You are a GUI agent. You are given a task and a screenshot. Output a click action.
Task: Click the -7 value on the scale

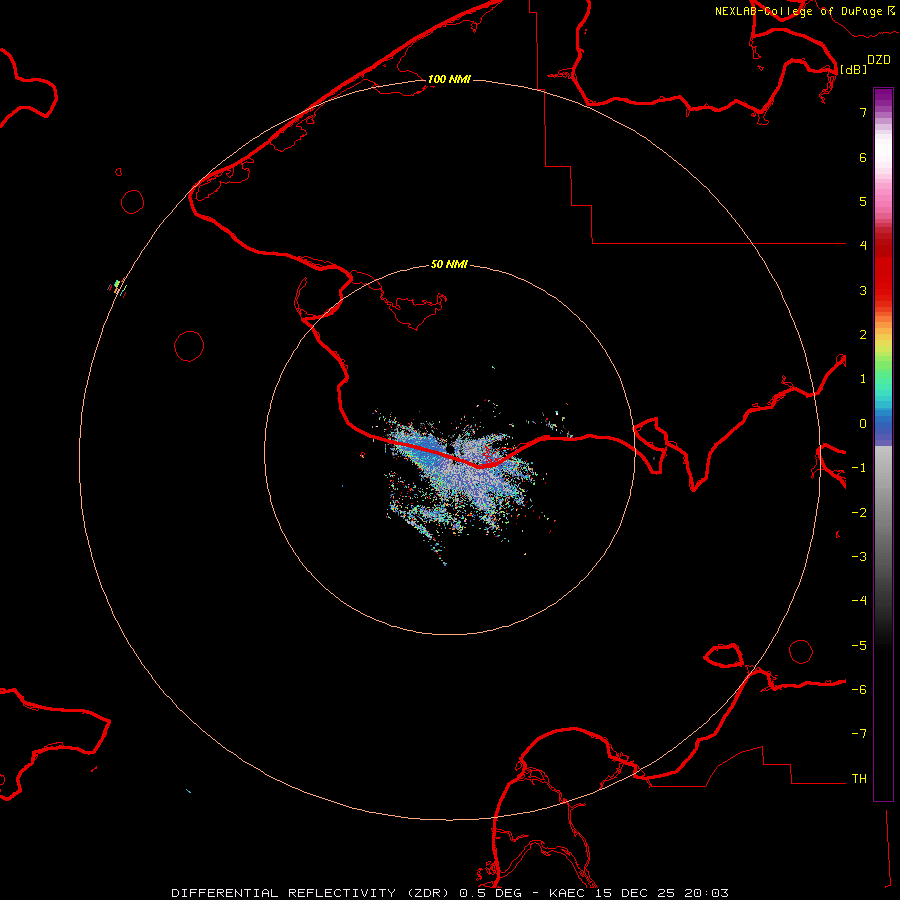point(859,734)
